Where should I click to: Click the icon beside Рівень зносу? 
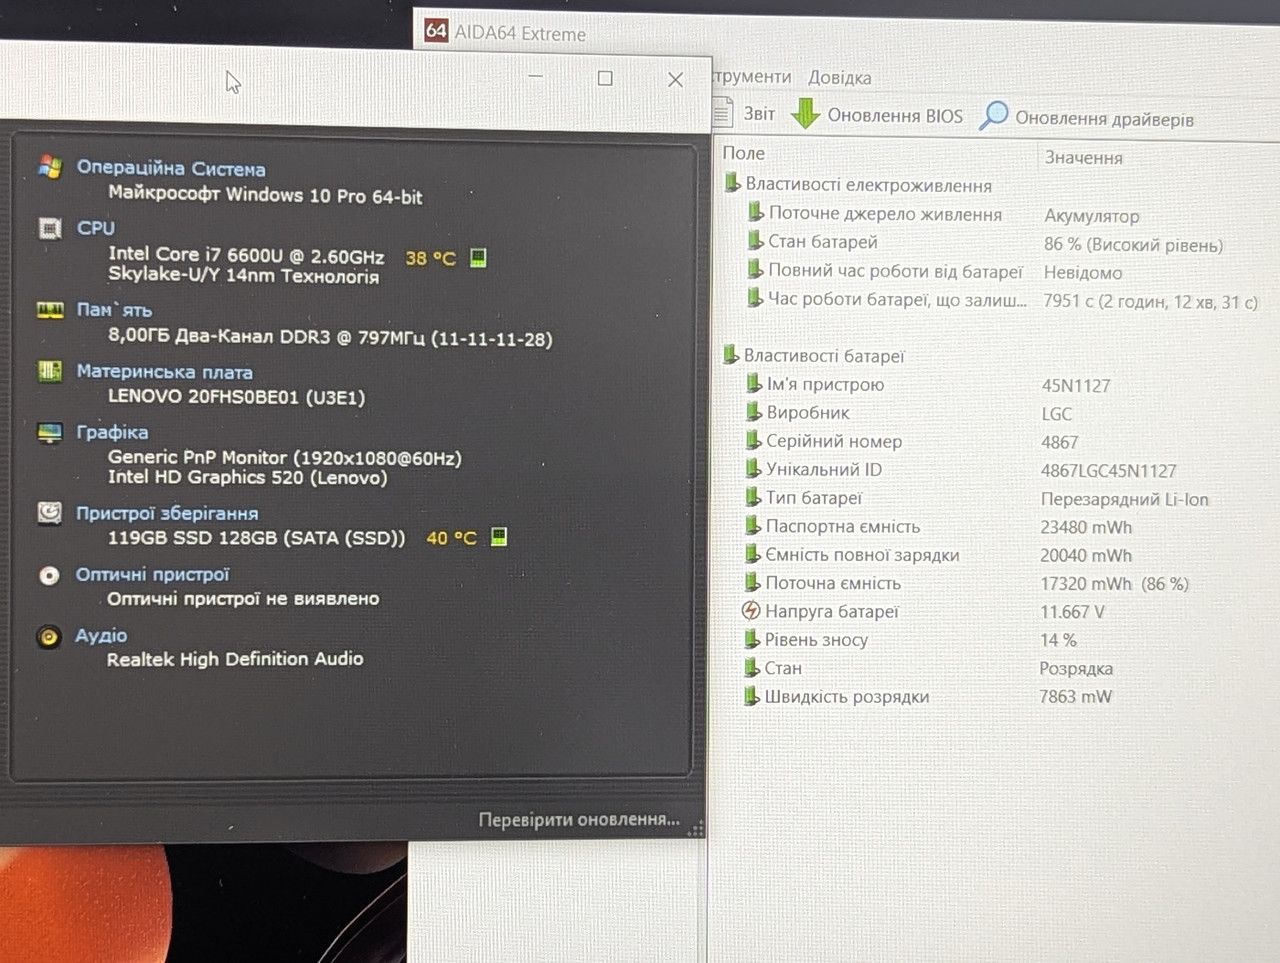coord(752,639)
